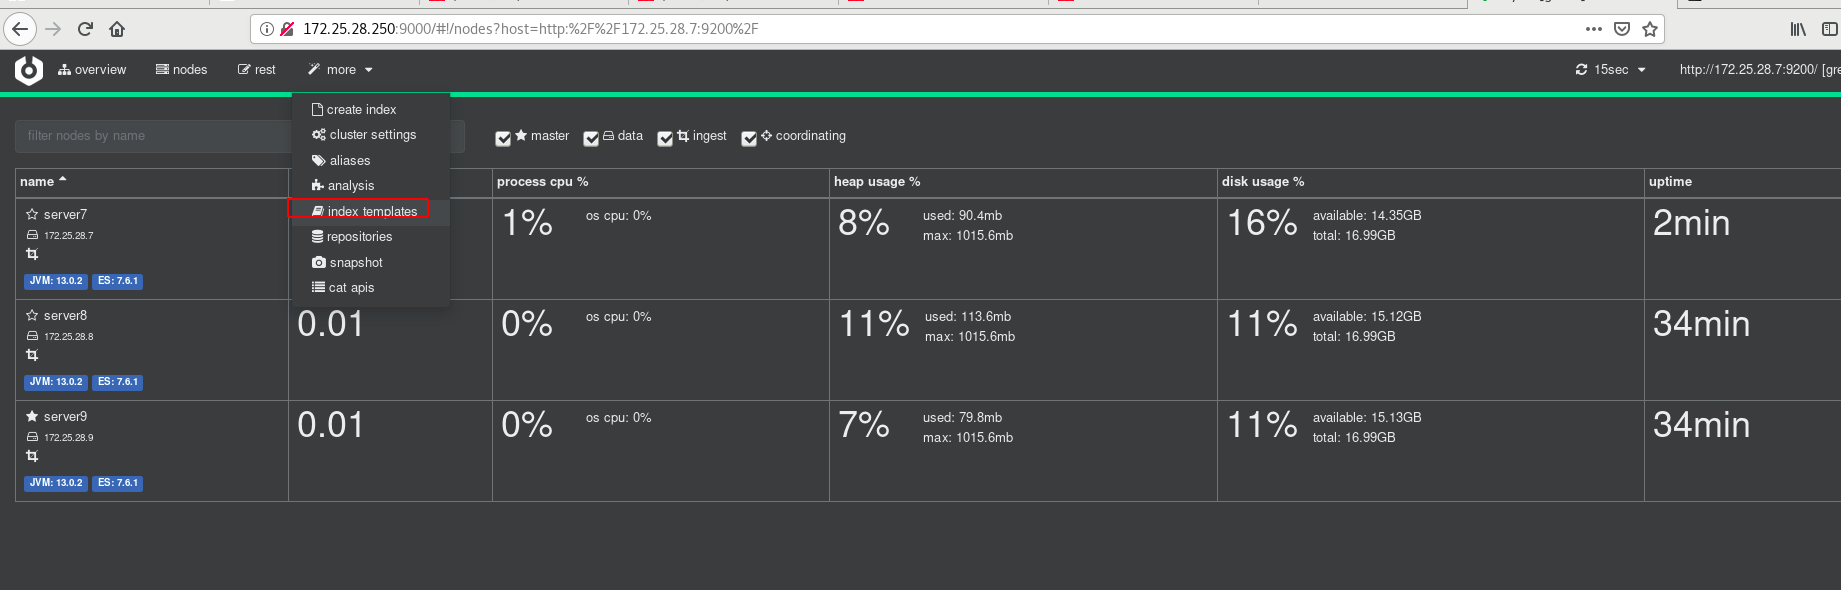The image size is (1841, 590).
Task: Bookmark this page with star icon
Action: [1650, 29]
